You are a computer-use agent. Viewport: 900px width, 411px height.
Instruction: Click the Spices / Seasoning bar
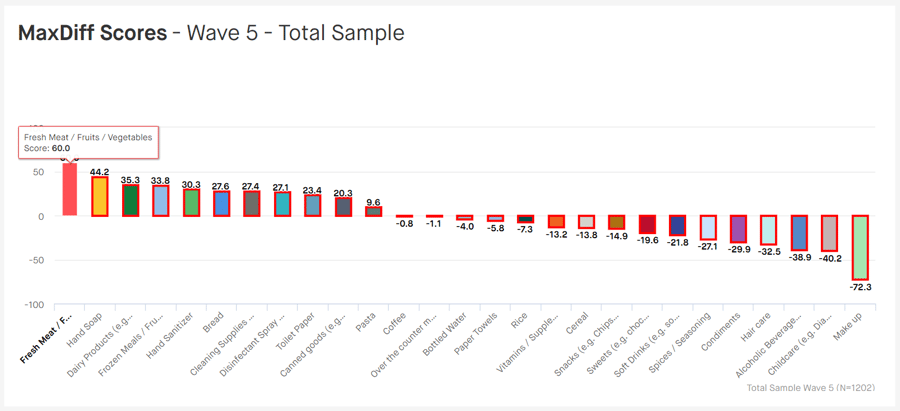pos(708,227)
